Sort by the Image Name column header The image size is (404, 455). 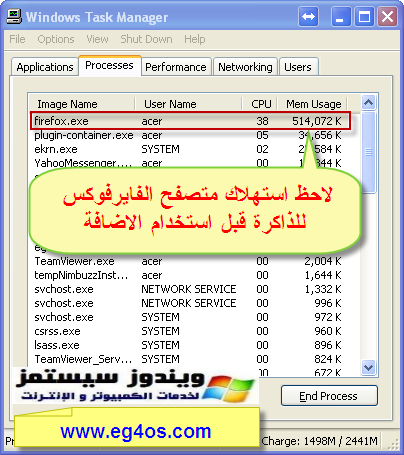pyautogui.click(x=82, y=104)
